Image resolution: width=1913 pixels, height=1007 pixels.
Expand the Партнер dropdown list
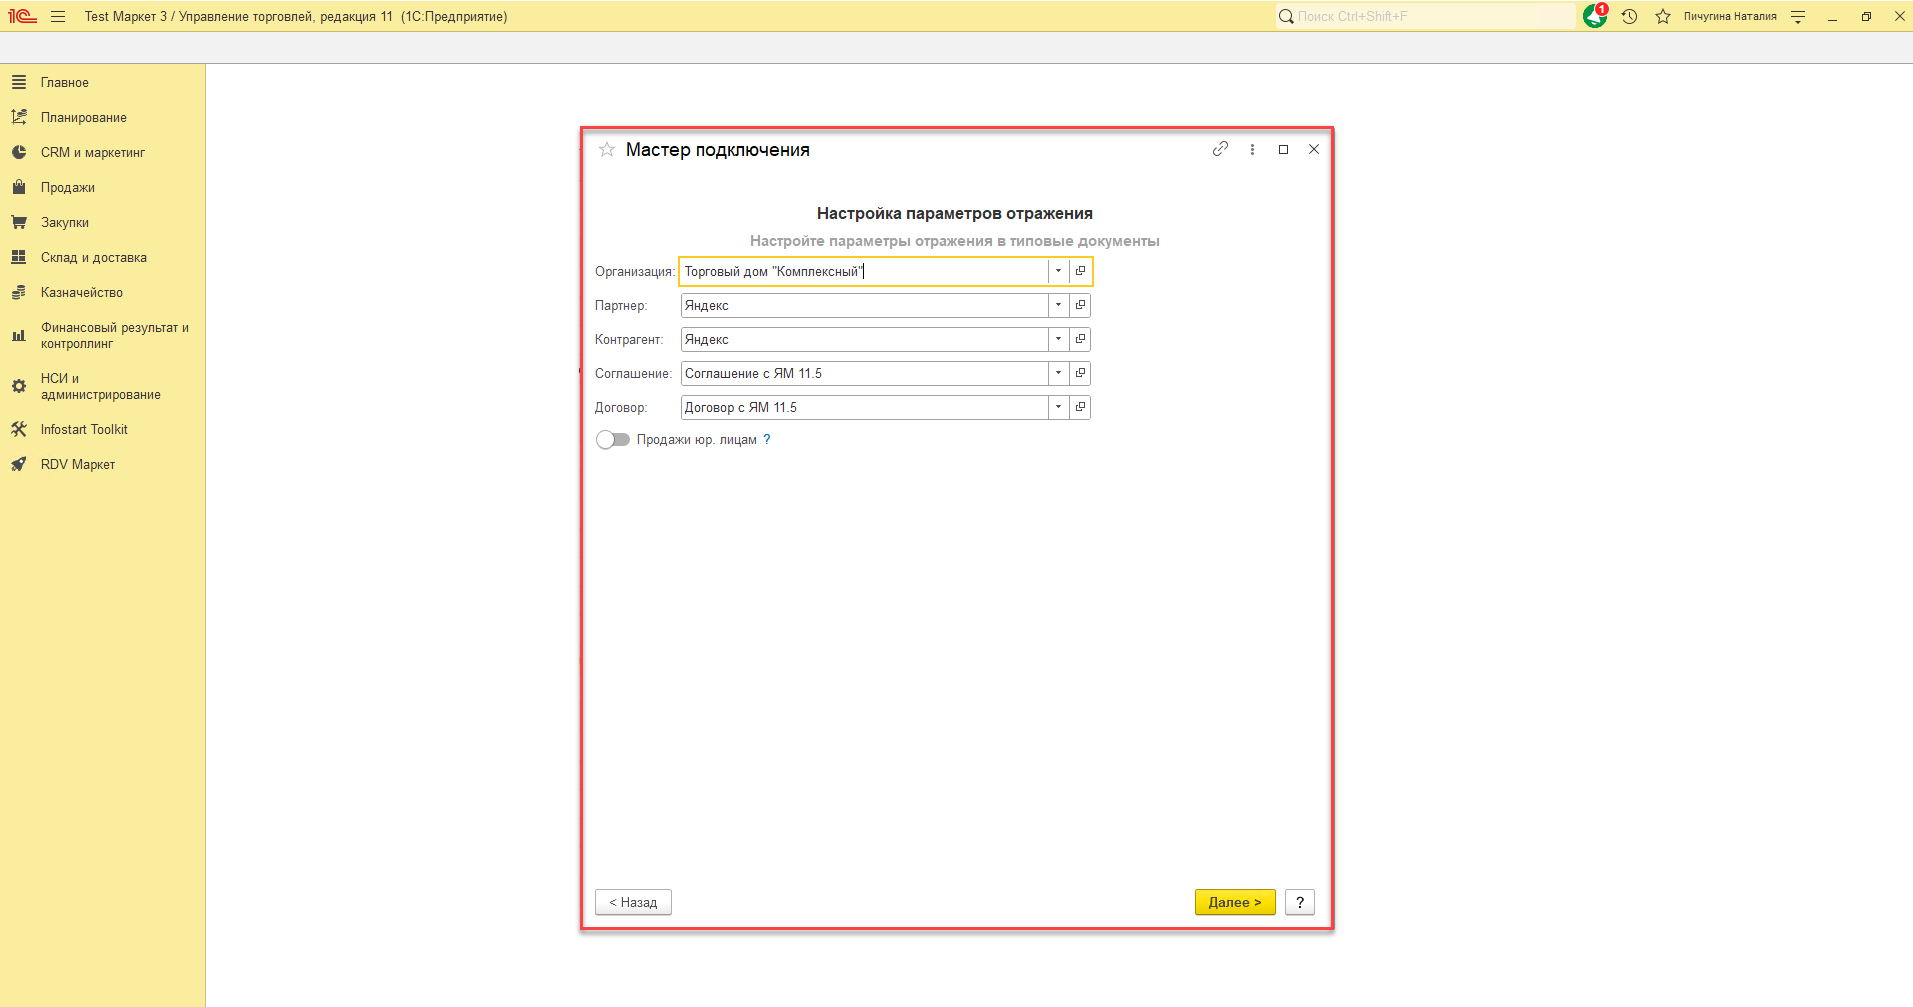click(x=1058, y=305)
